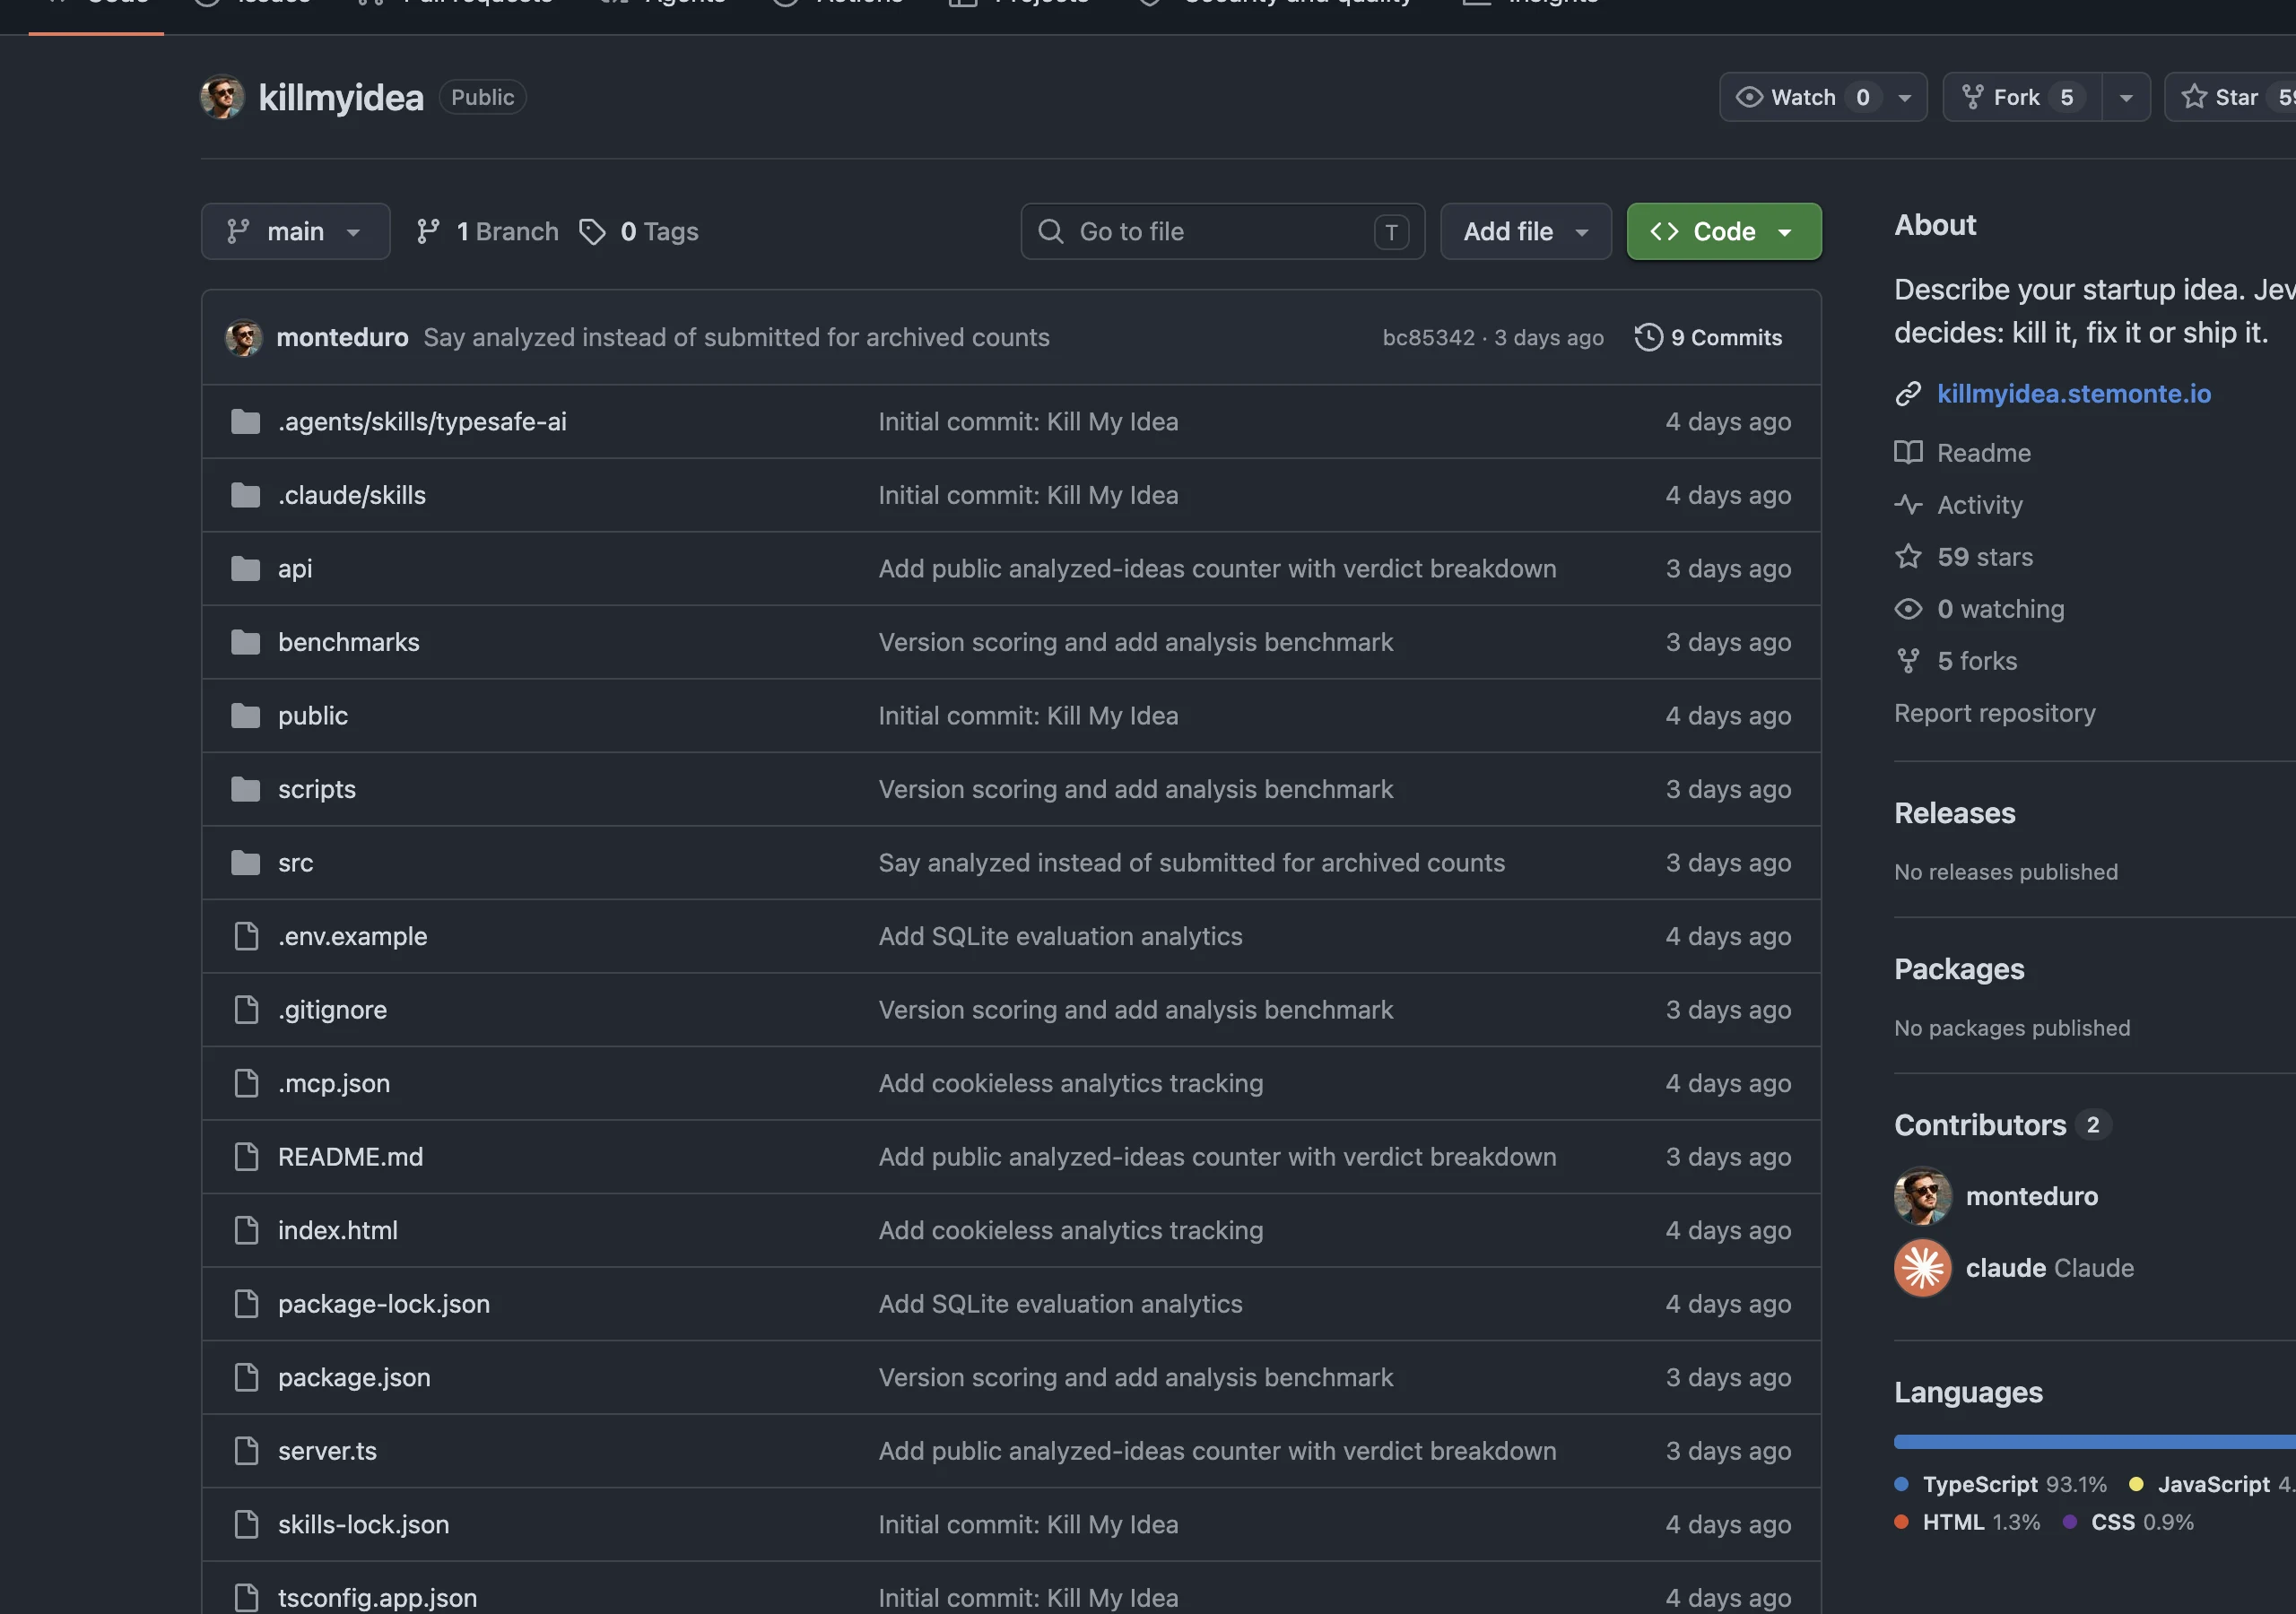Click the CSS 0.9% language entry
Viewport: 2296px width, 1614px height.
[2128, 1522]
